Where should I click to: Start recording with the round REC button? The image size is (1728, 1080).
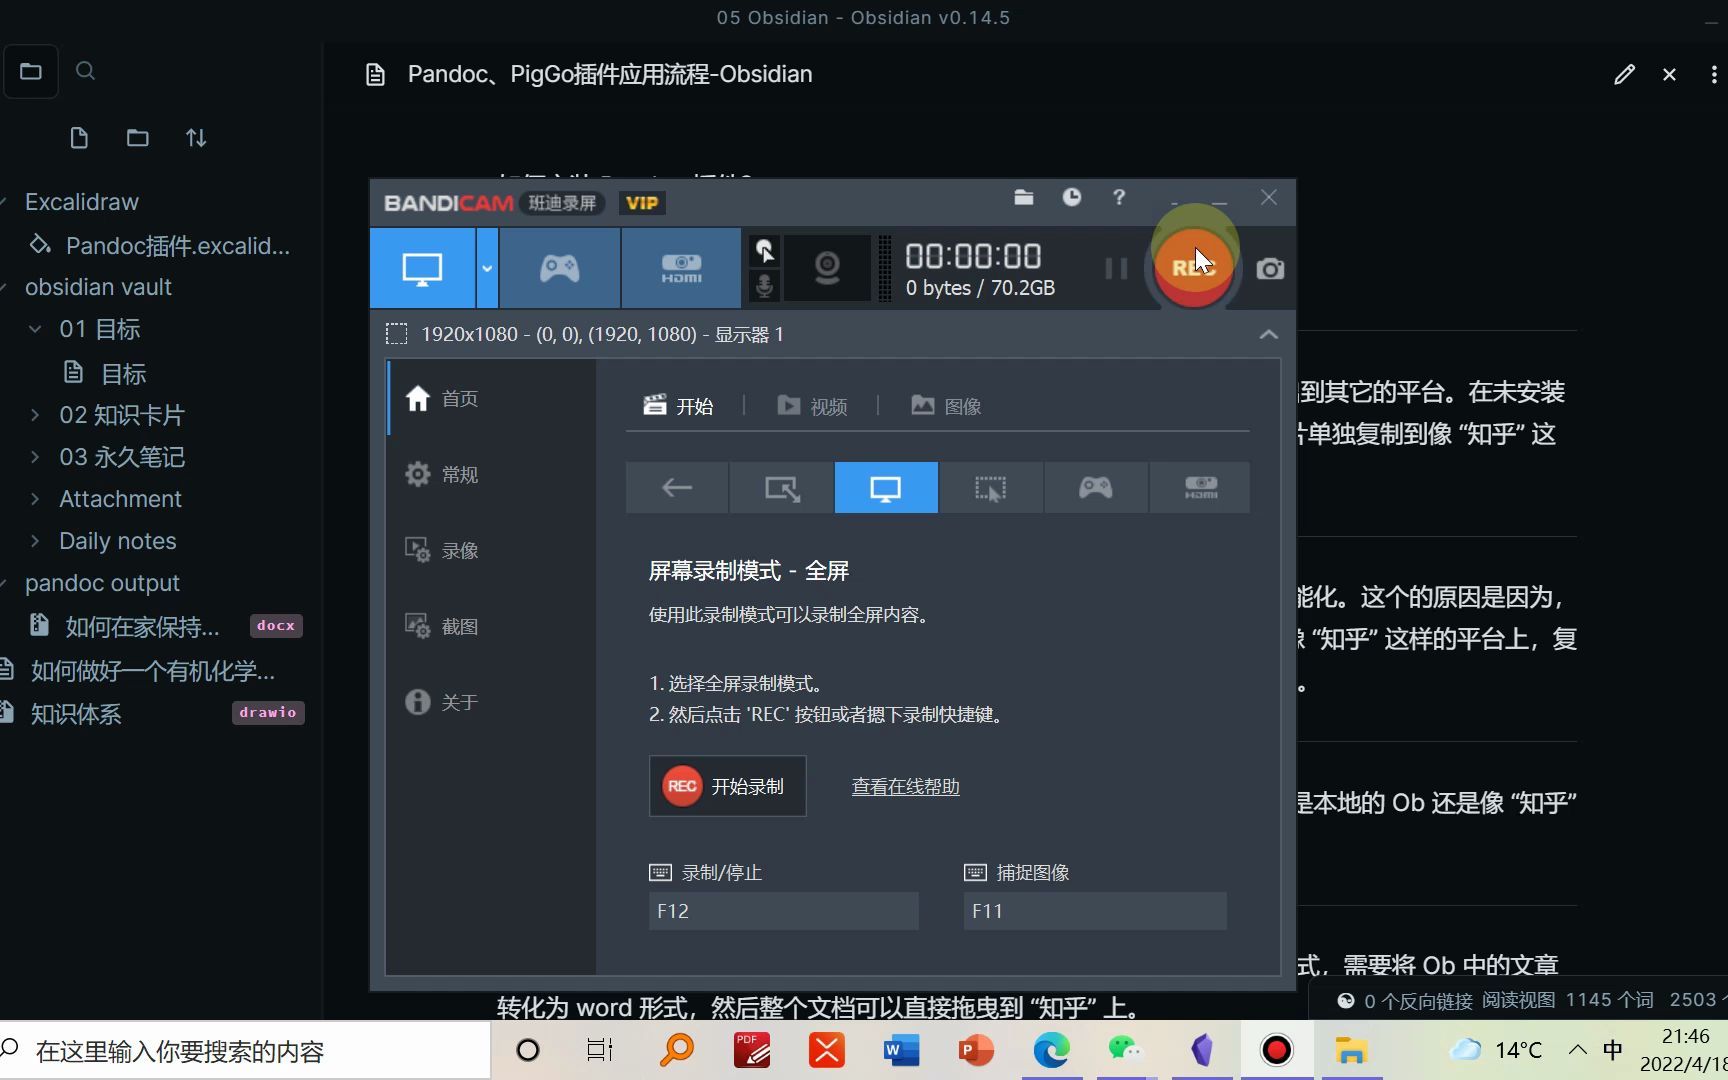click(1193, 267)
